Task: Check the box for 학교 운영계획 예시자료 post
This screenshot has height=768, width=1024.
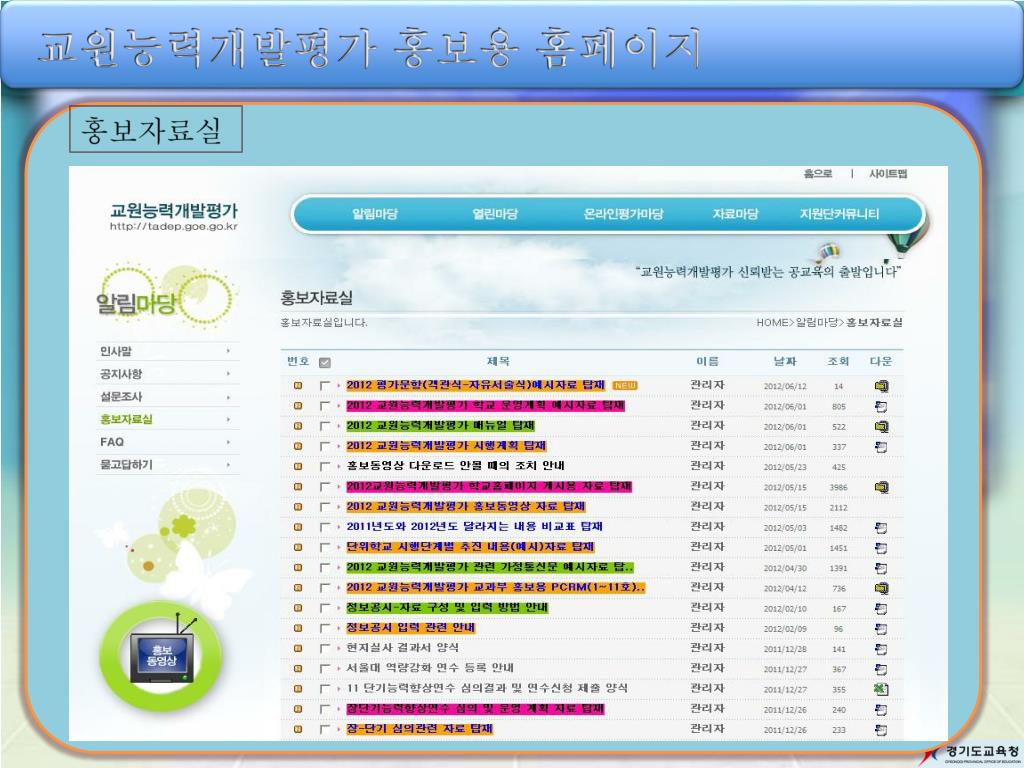Action: [x=325, y=406]
